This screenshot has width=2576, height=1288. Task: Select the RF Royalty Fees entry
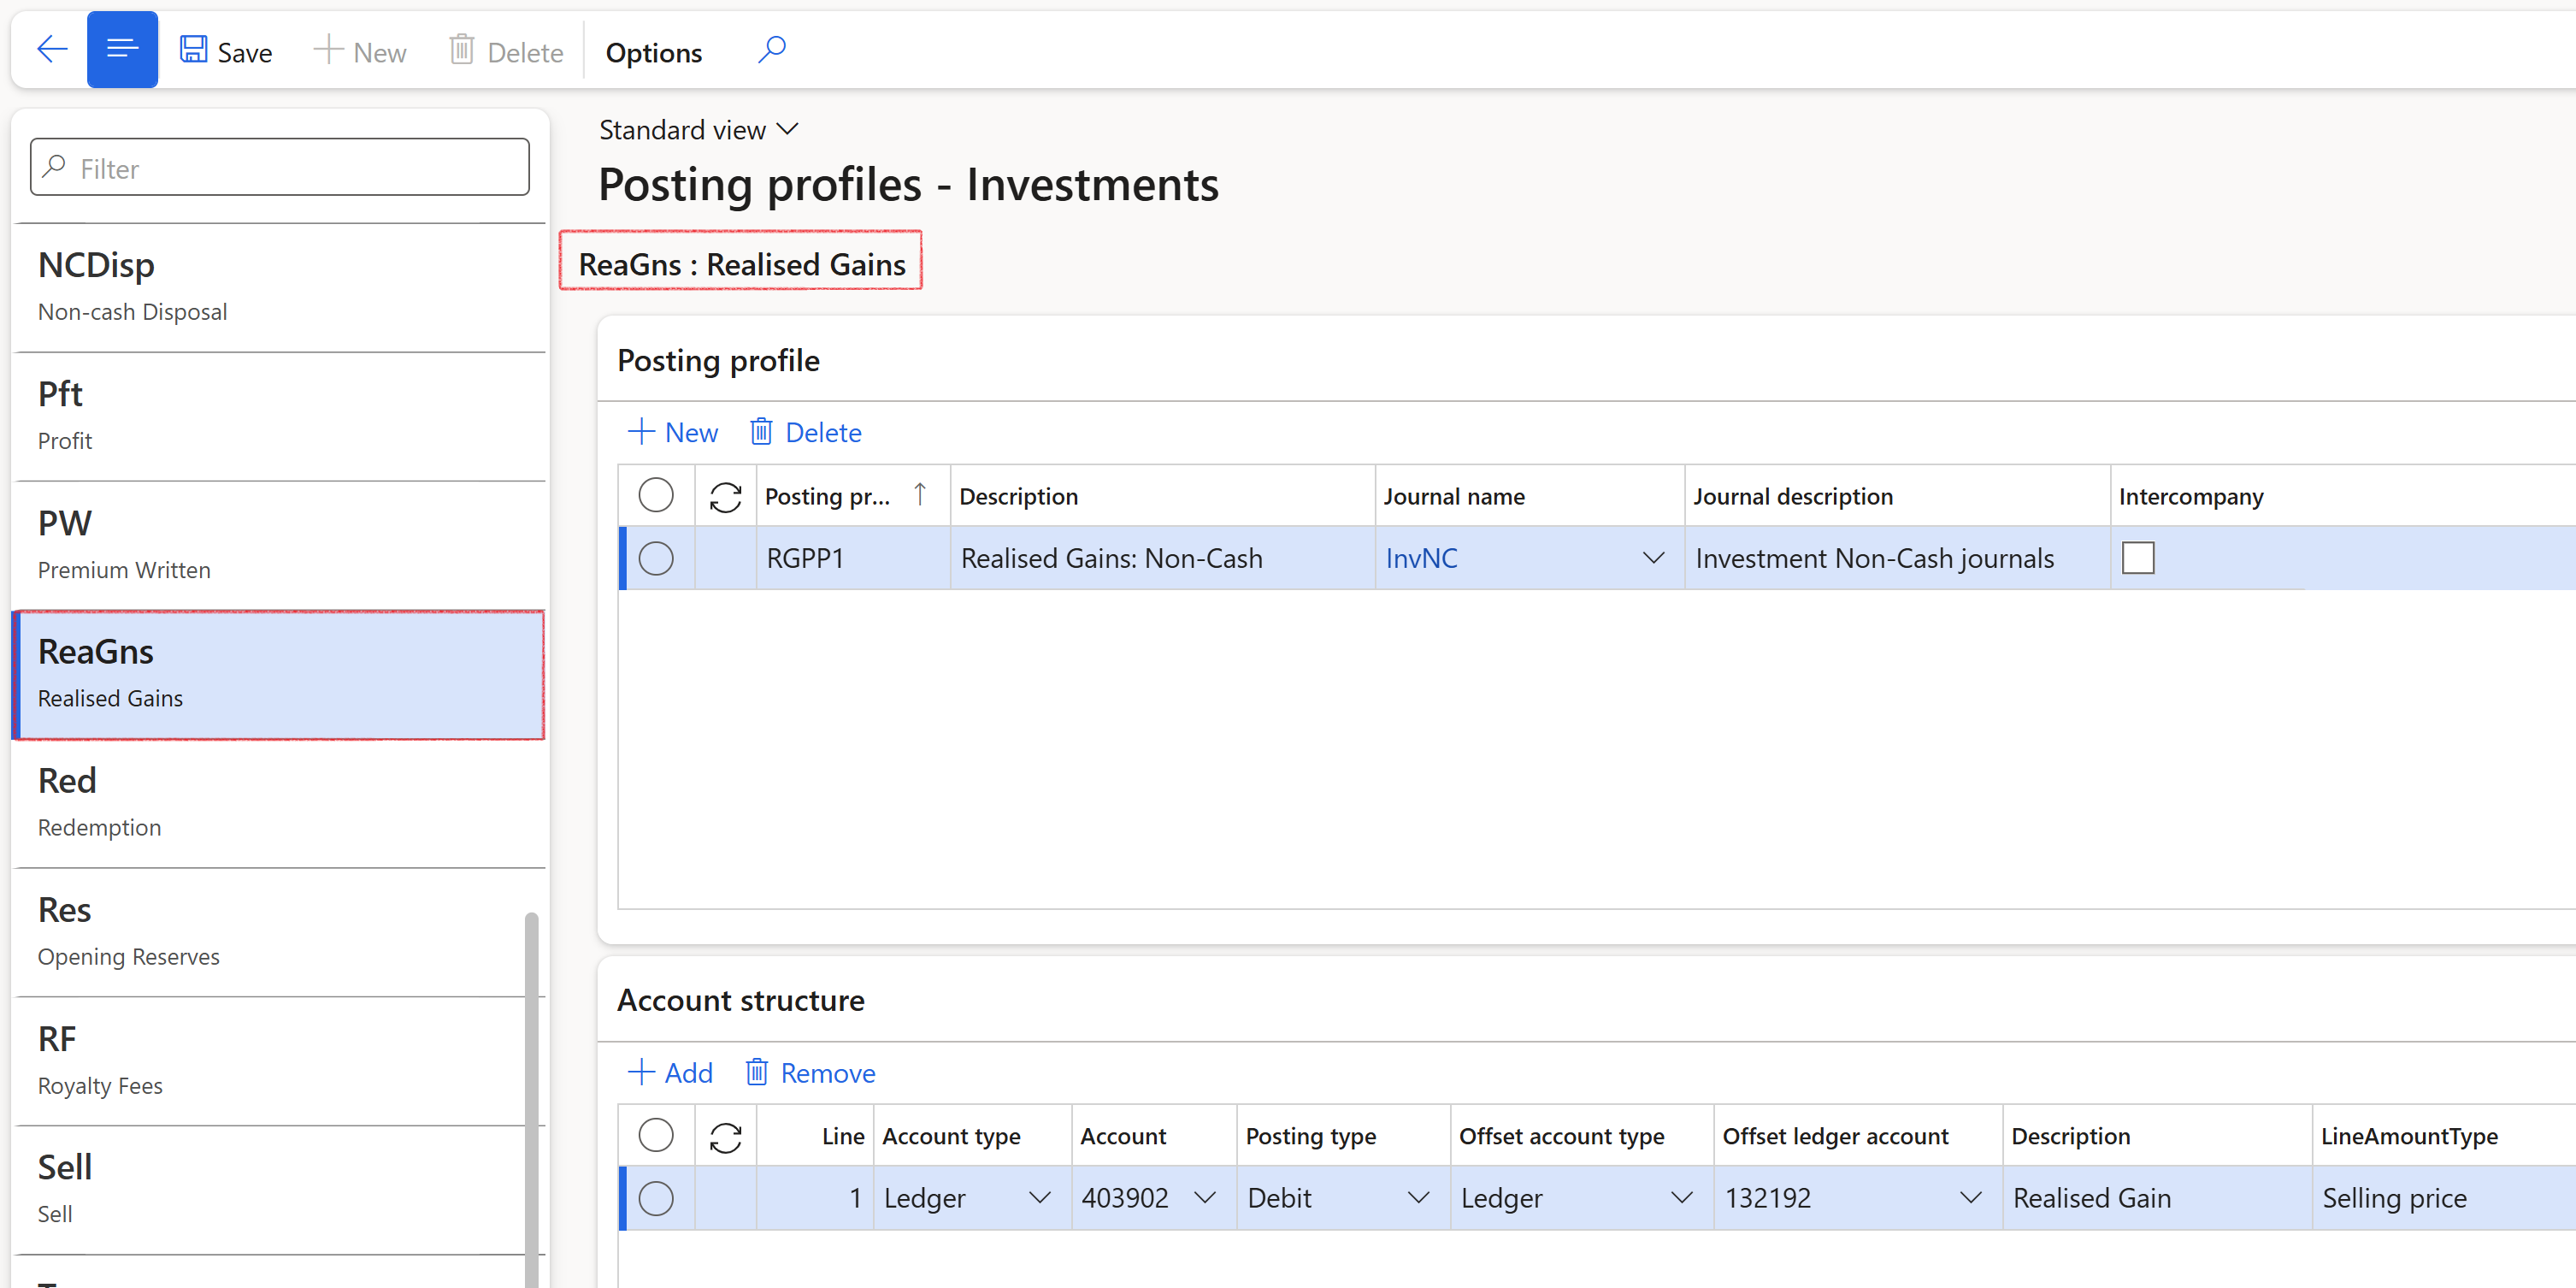coord(270,1062)
